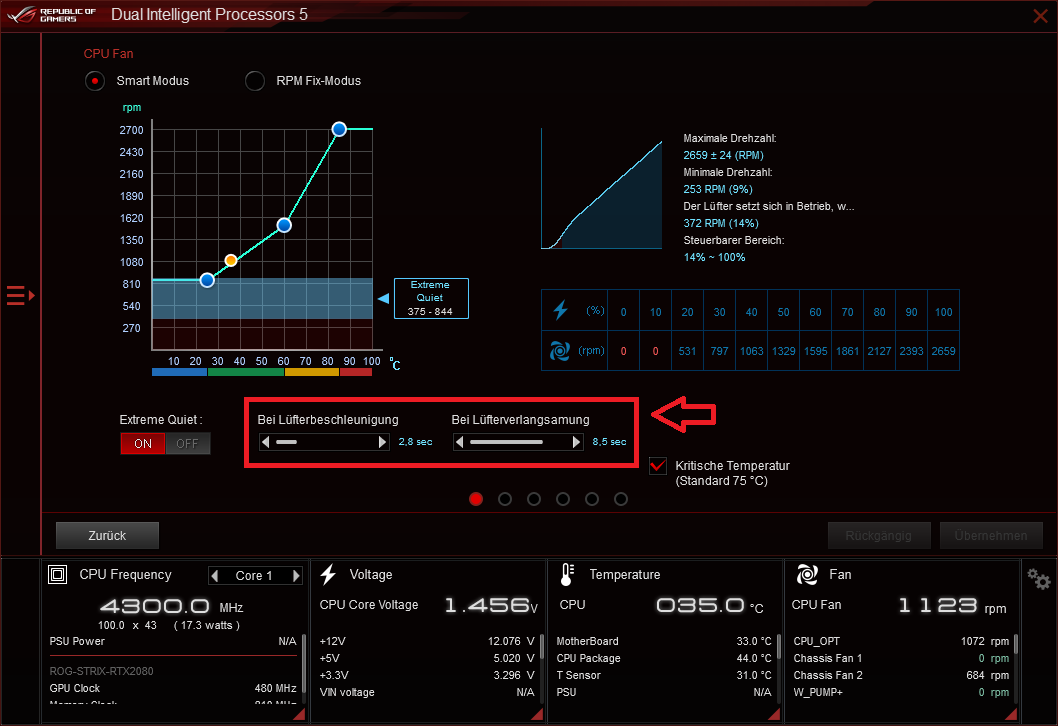Click the 100 percent table cell
1058x726 pixels.
pos(943,312)
